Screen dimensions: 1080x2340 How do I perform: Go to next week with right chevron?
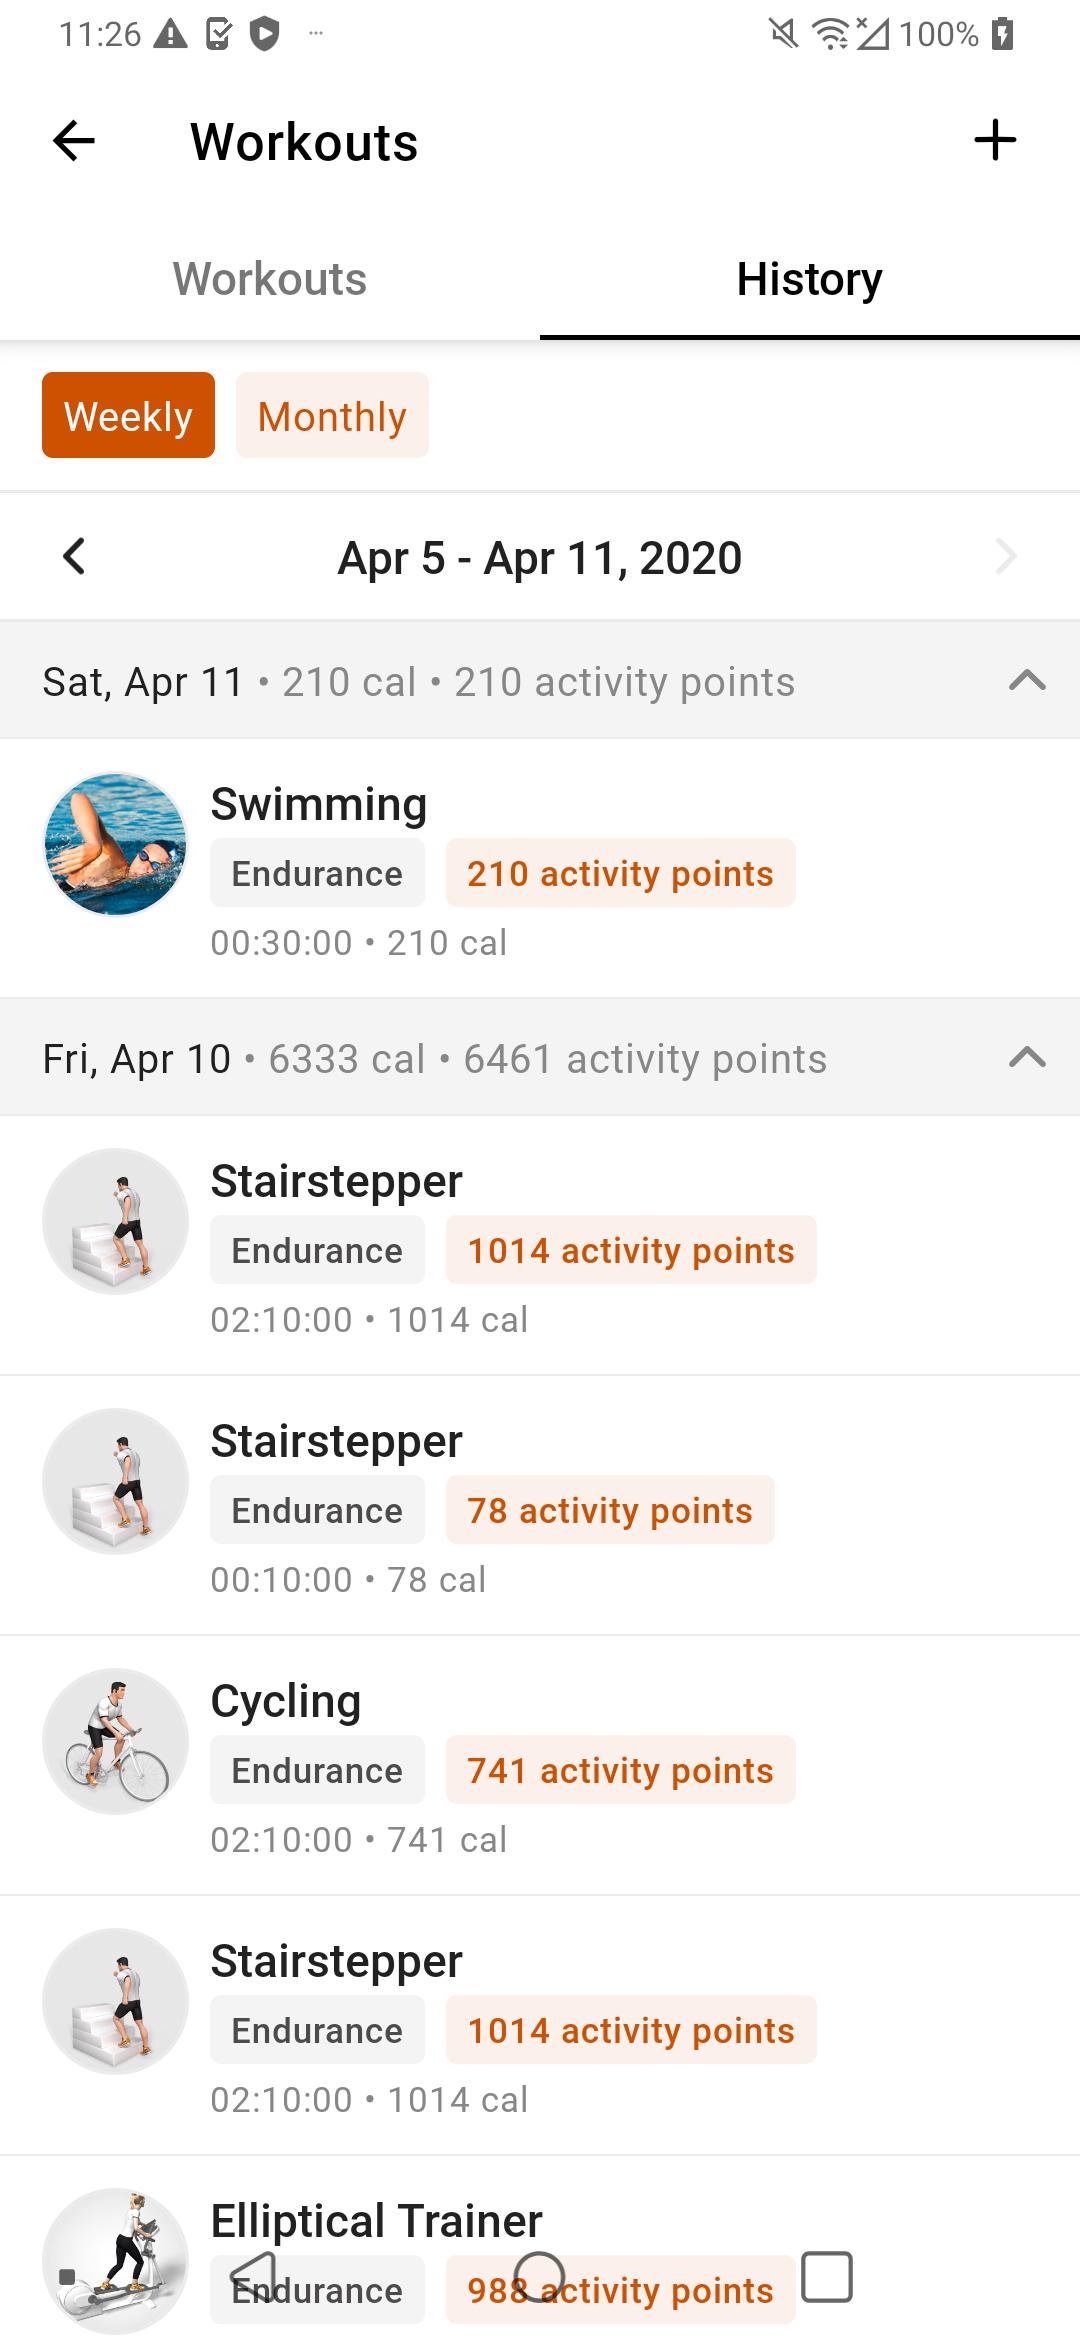1006,557
